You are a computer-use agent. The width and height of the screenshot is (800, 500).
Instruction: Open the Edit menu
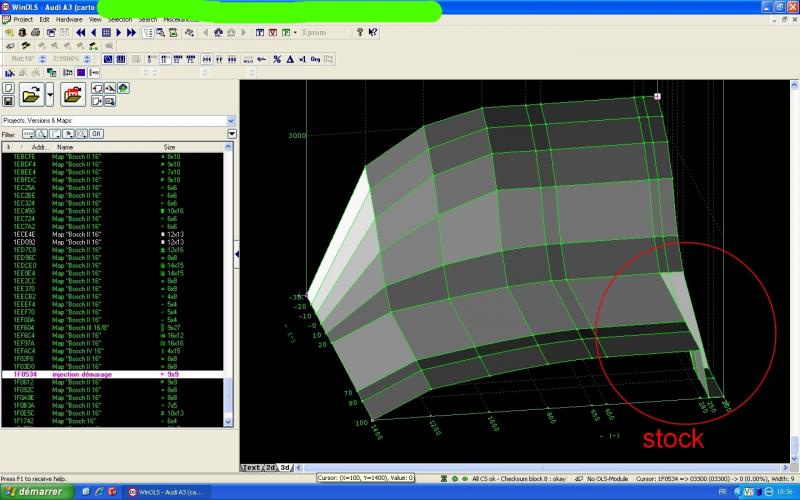tap(44, 19)
